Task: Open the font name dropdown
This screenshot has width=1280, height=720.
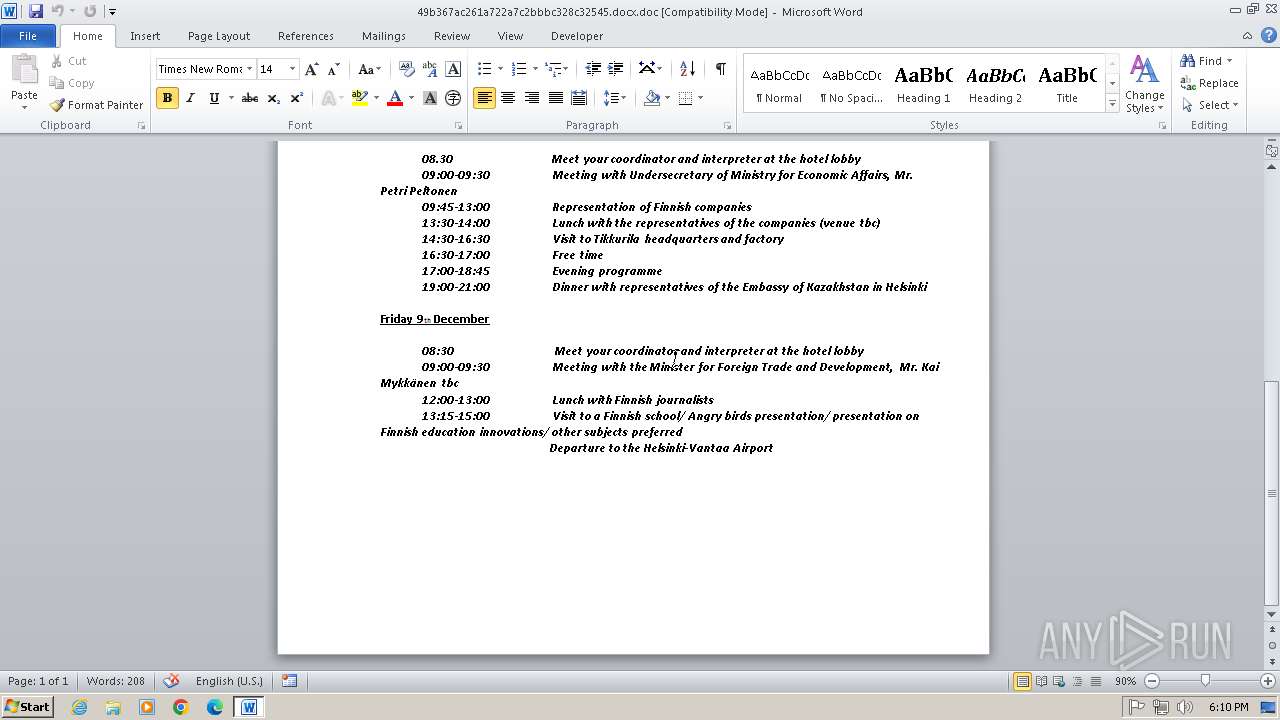Action: tap(249, 69)
